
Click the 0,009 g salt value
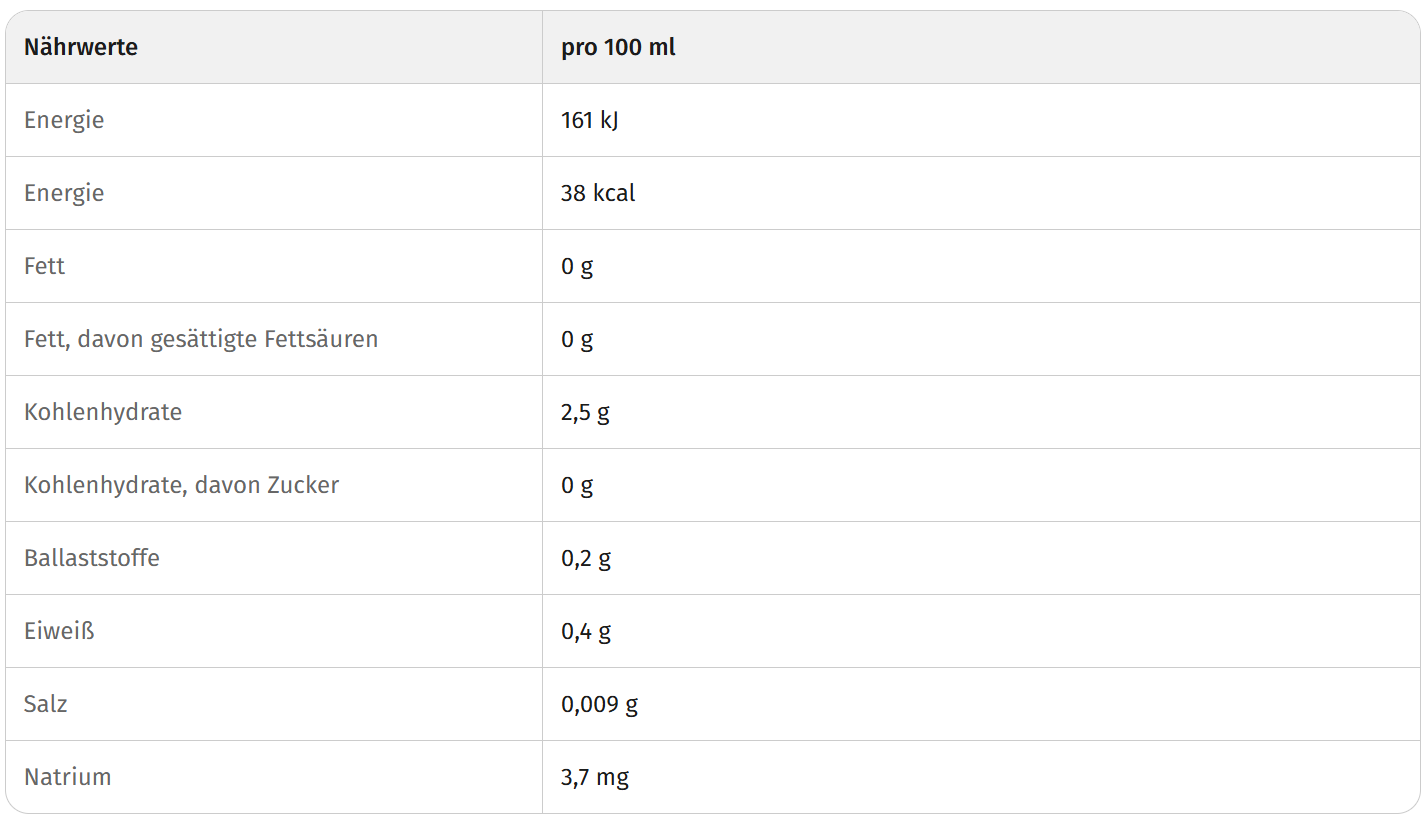(599, 704)
